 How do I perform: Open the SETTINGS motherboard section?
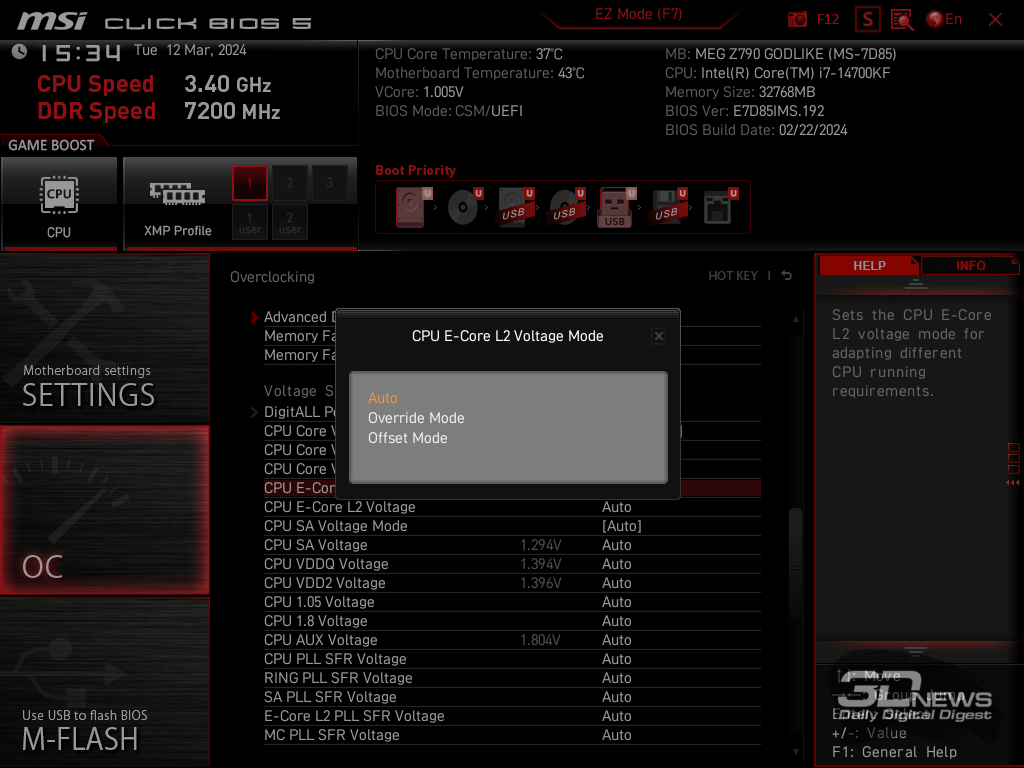(104, 338)
